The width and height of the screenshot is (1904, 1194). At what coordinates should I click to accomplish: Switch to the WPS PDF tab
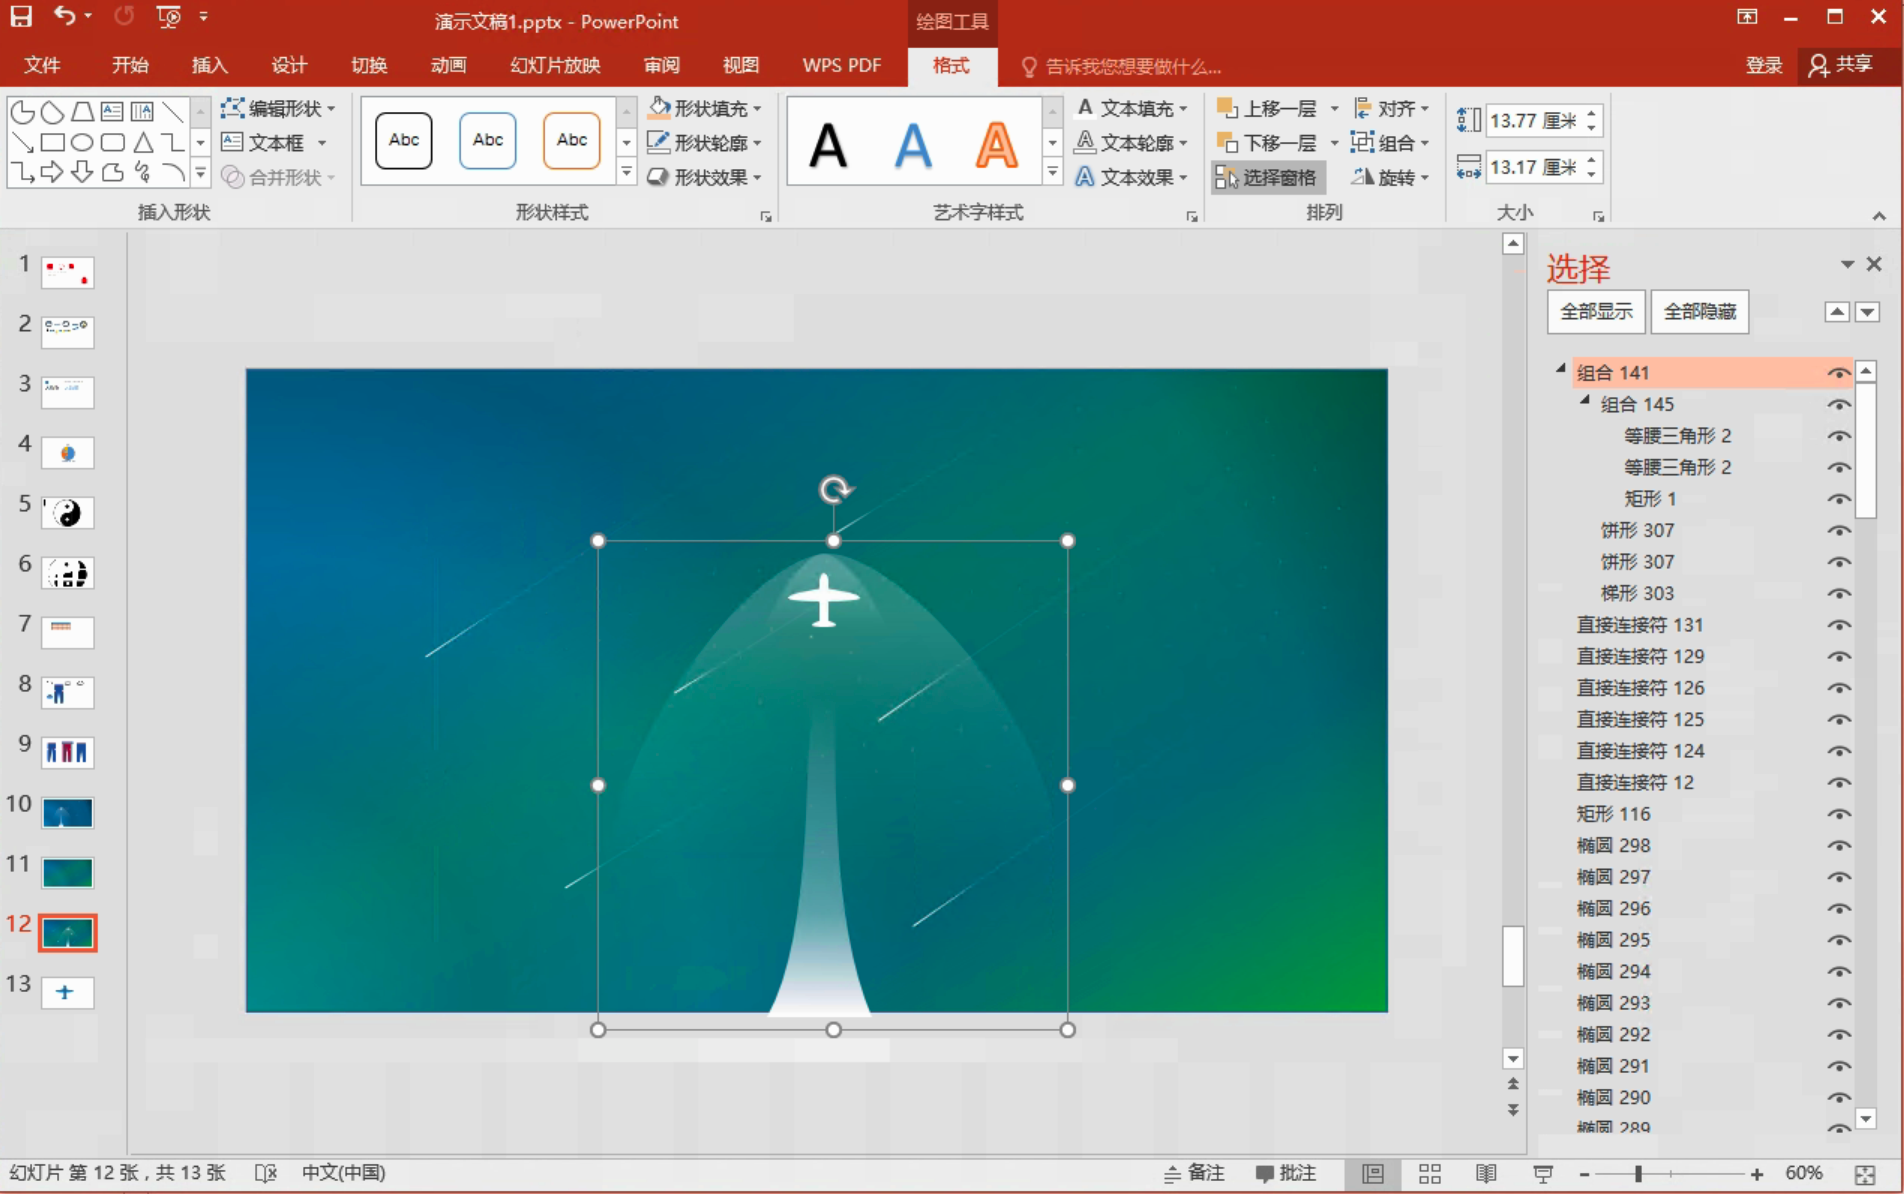click(842, 65)
